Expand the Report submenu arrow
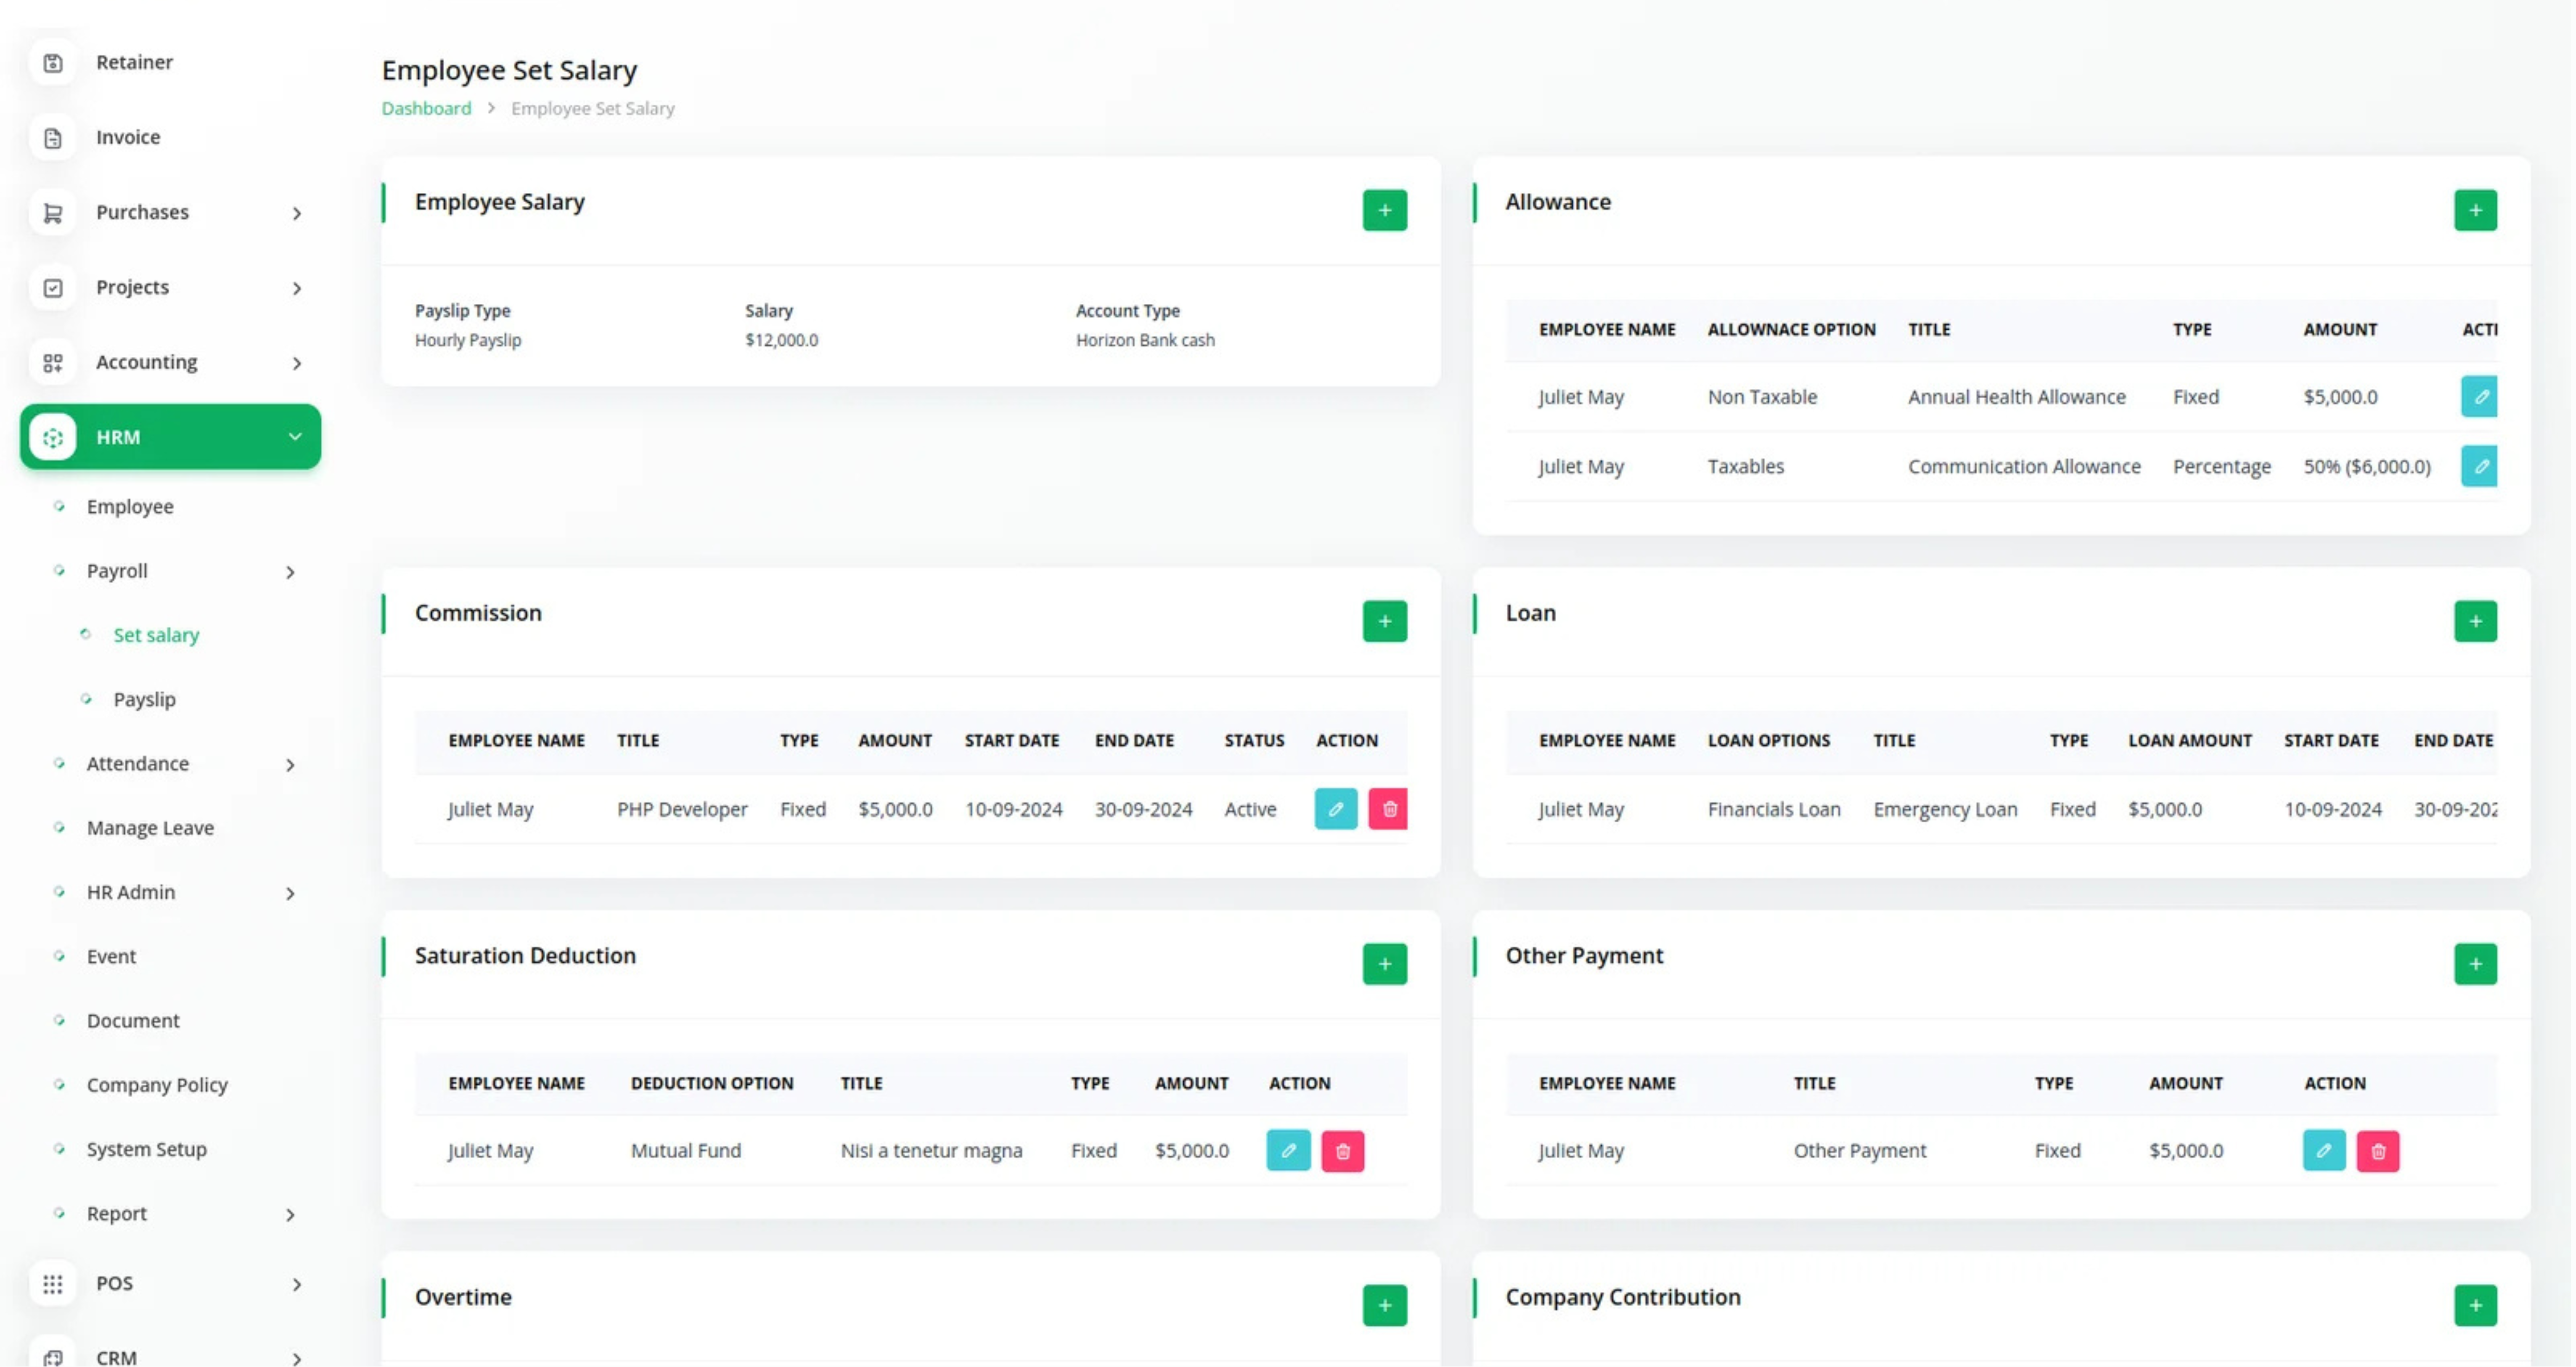The image size is (2576, 1367). point(290,1215)
